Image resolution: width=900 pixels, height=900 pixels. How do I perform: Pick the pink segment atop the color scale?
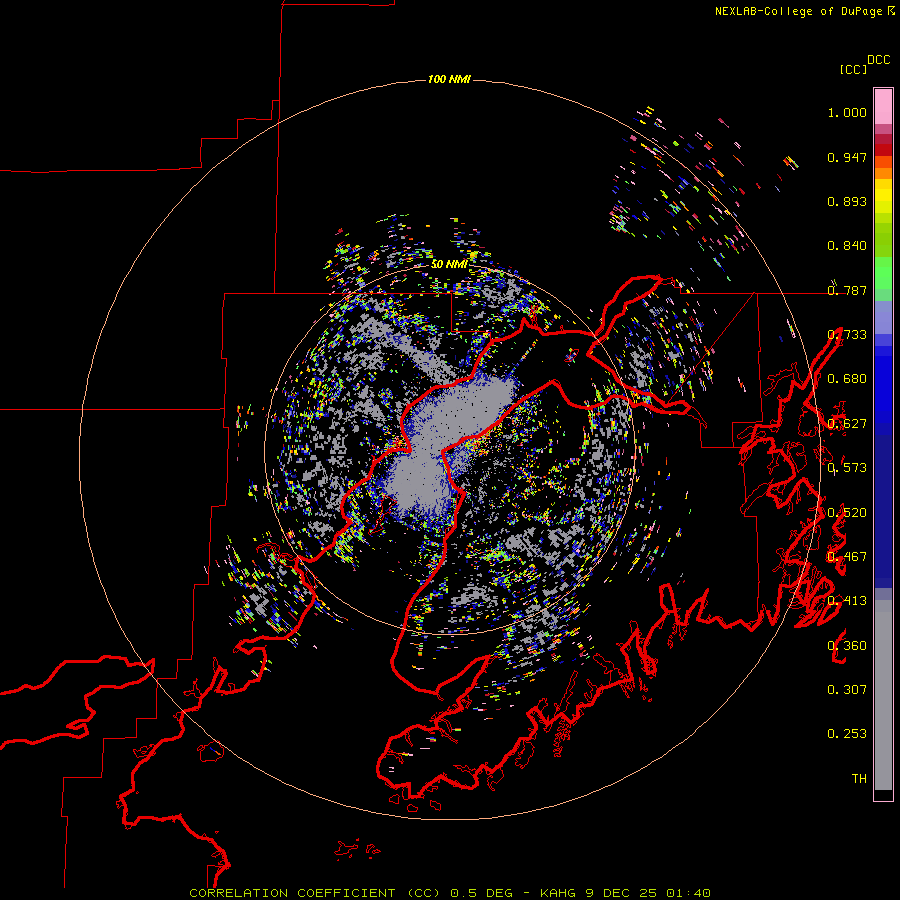click(883, 106)
